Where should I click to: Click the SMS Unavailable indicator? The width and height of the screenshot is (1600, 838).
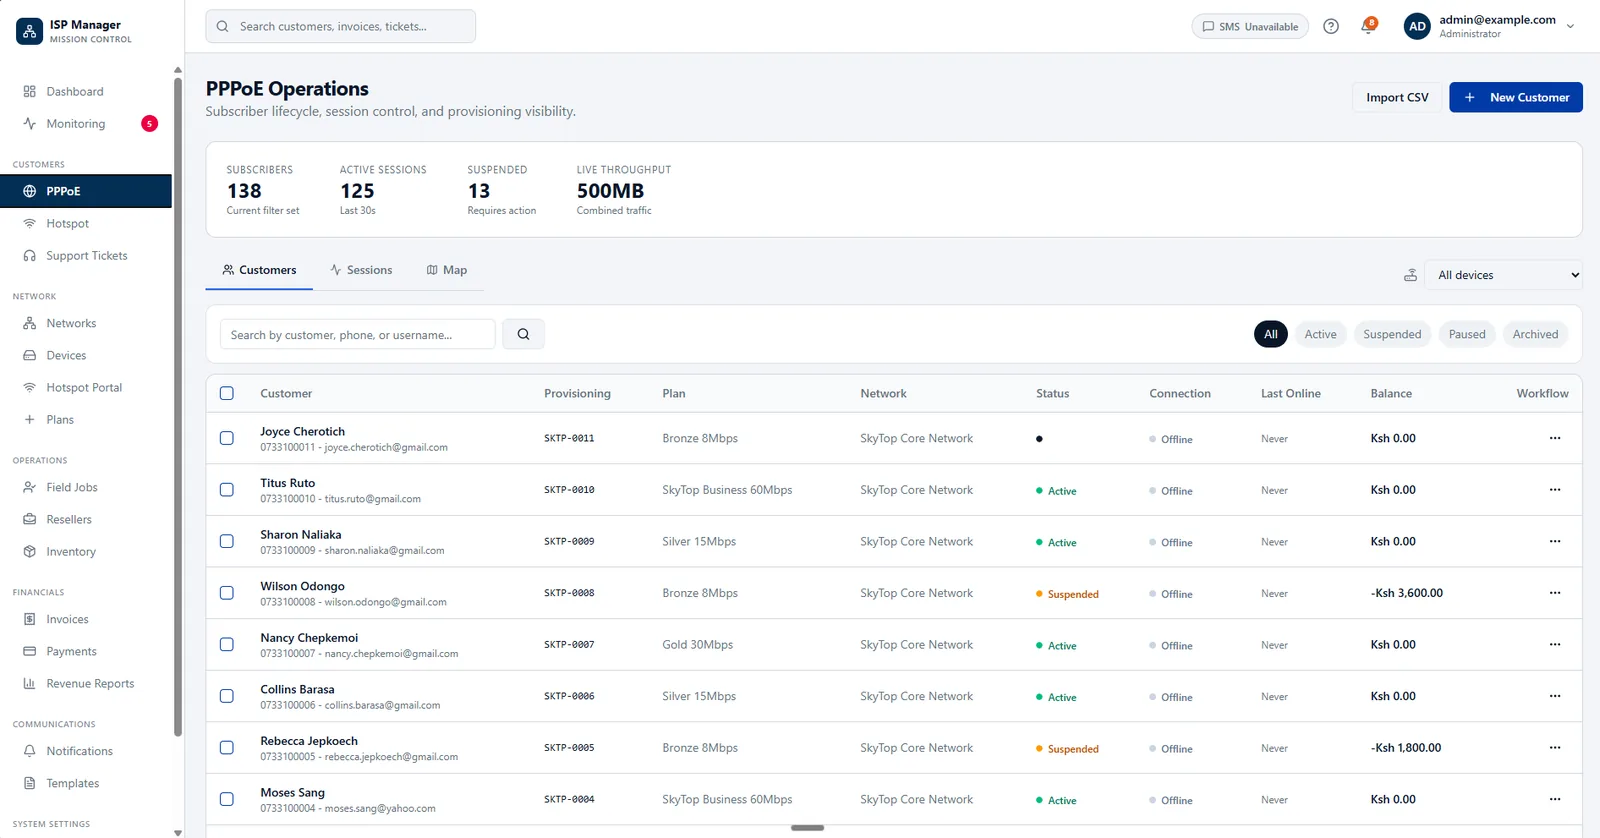click(x=1250, y=27)
